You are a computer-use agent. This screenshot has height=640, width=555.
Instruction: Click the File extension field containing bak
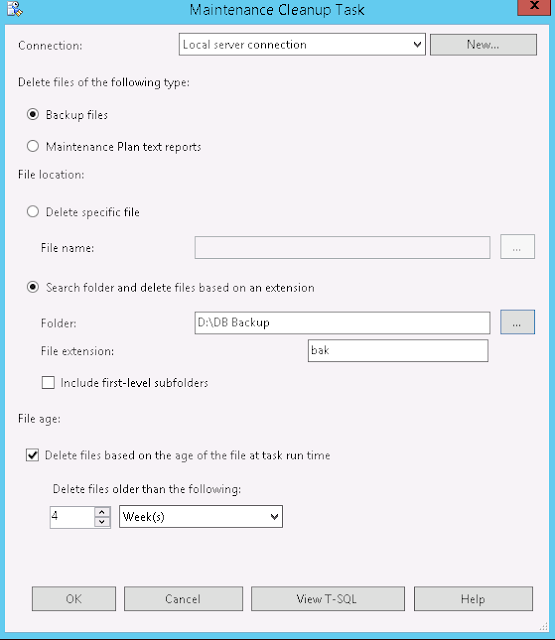coord(398,351)
